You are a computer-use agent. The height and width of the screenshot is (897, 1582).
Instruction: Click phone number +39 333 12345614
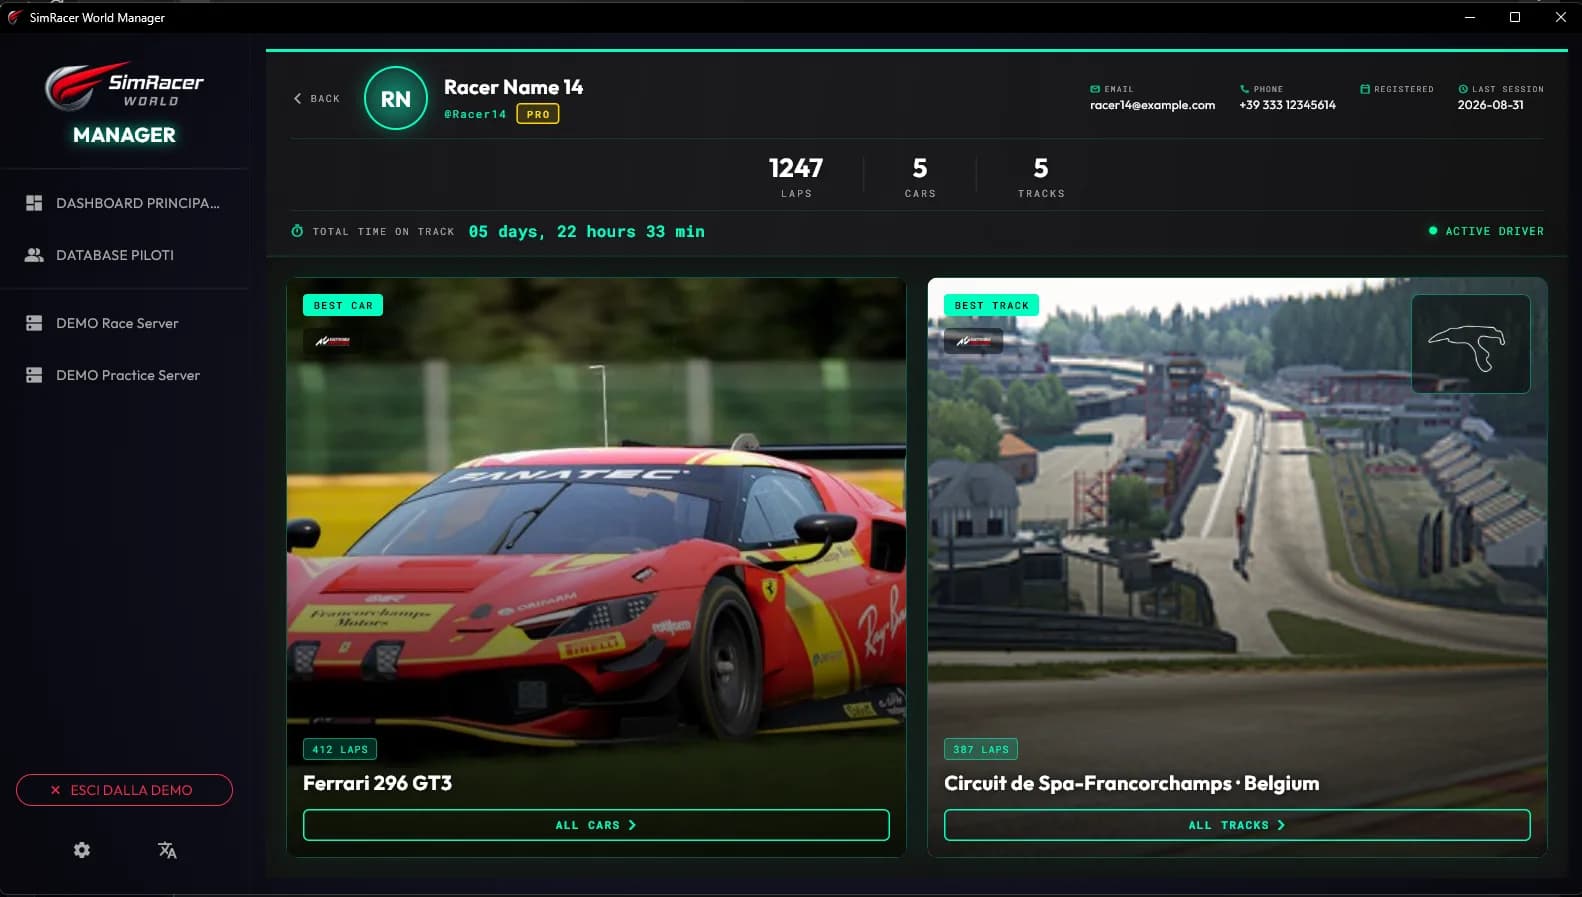[x=1287, y=105]
